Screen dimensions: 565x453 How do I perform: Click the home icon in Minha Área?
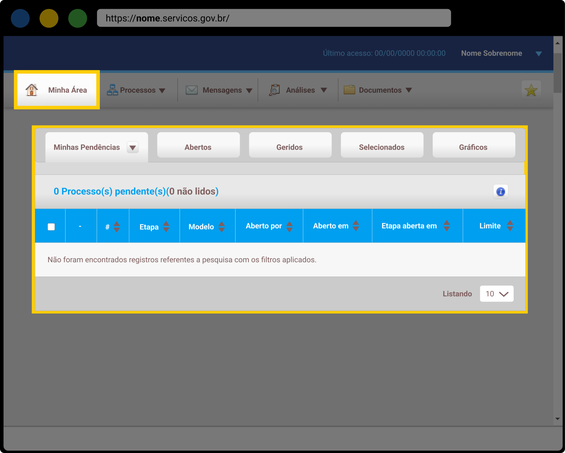point(32,90)
